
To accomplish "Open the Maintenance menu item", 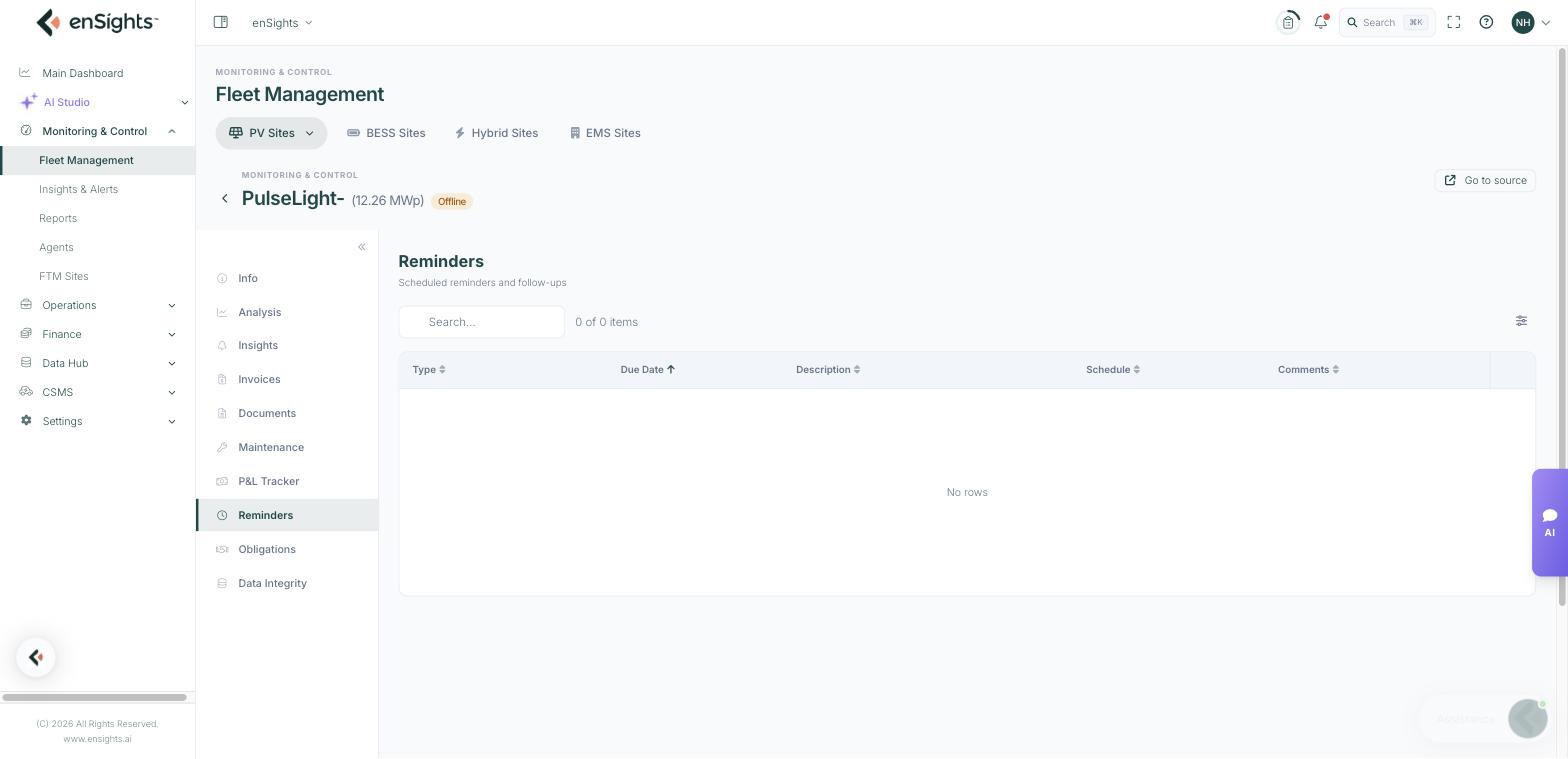I will point(287,447).
